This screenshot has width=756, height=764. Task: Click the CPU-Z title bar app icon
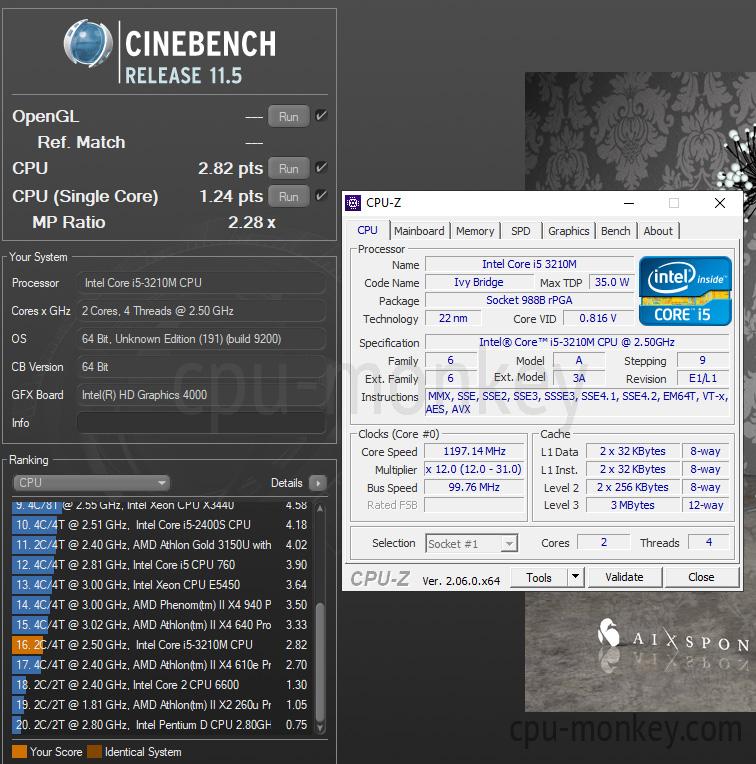click(353, 203)
